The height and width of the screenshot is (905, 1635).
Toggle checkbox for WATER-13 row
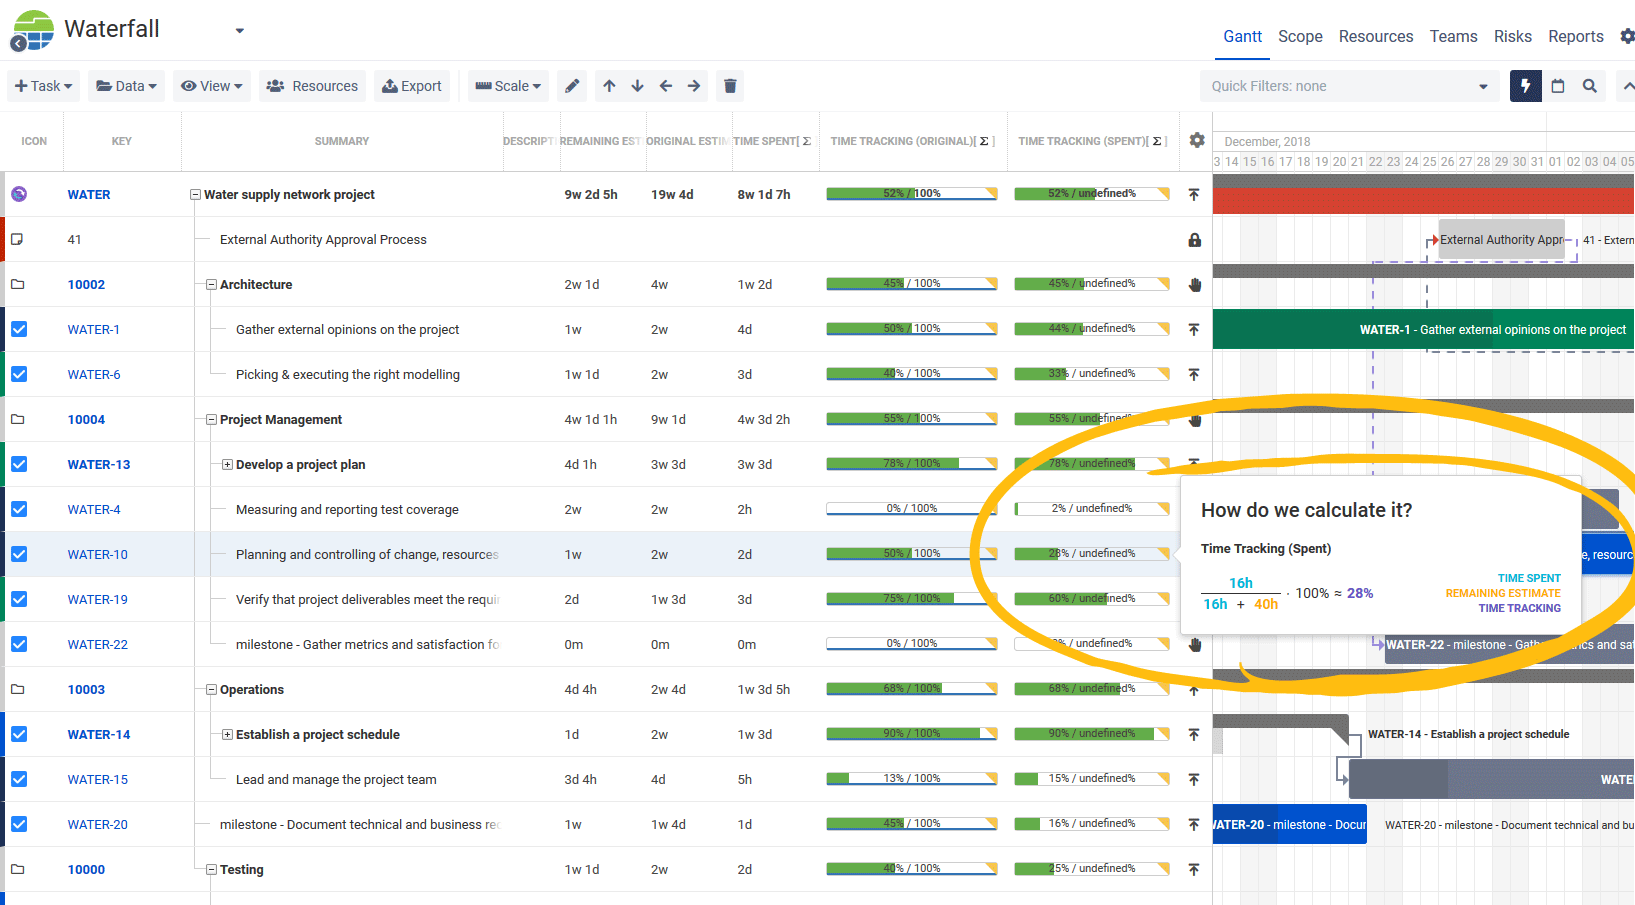coord(19,464)
